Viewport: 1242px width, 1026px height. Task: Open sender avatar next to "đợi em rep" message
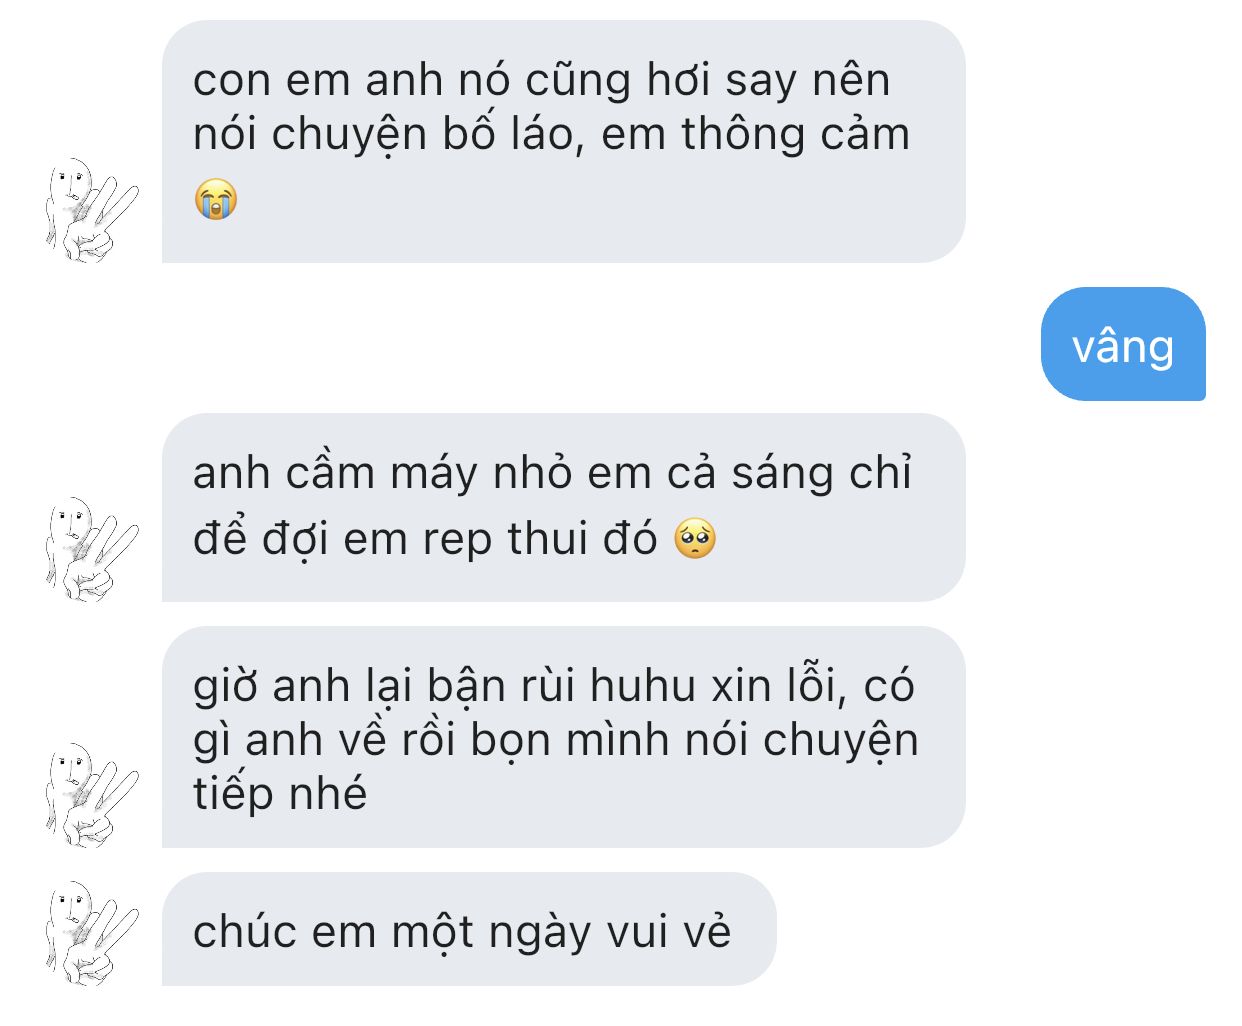[91, 548]
